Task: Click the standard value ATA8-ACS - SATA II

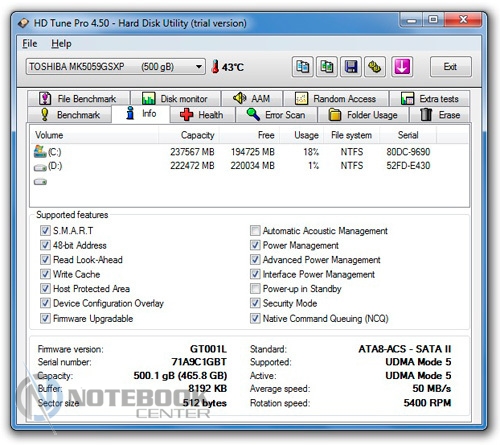Action: pyautogui.click(x=405, y=349)
